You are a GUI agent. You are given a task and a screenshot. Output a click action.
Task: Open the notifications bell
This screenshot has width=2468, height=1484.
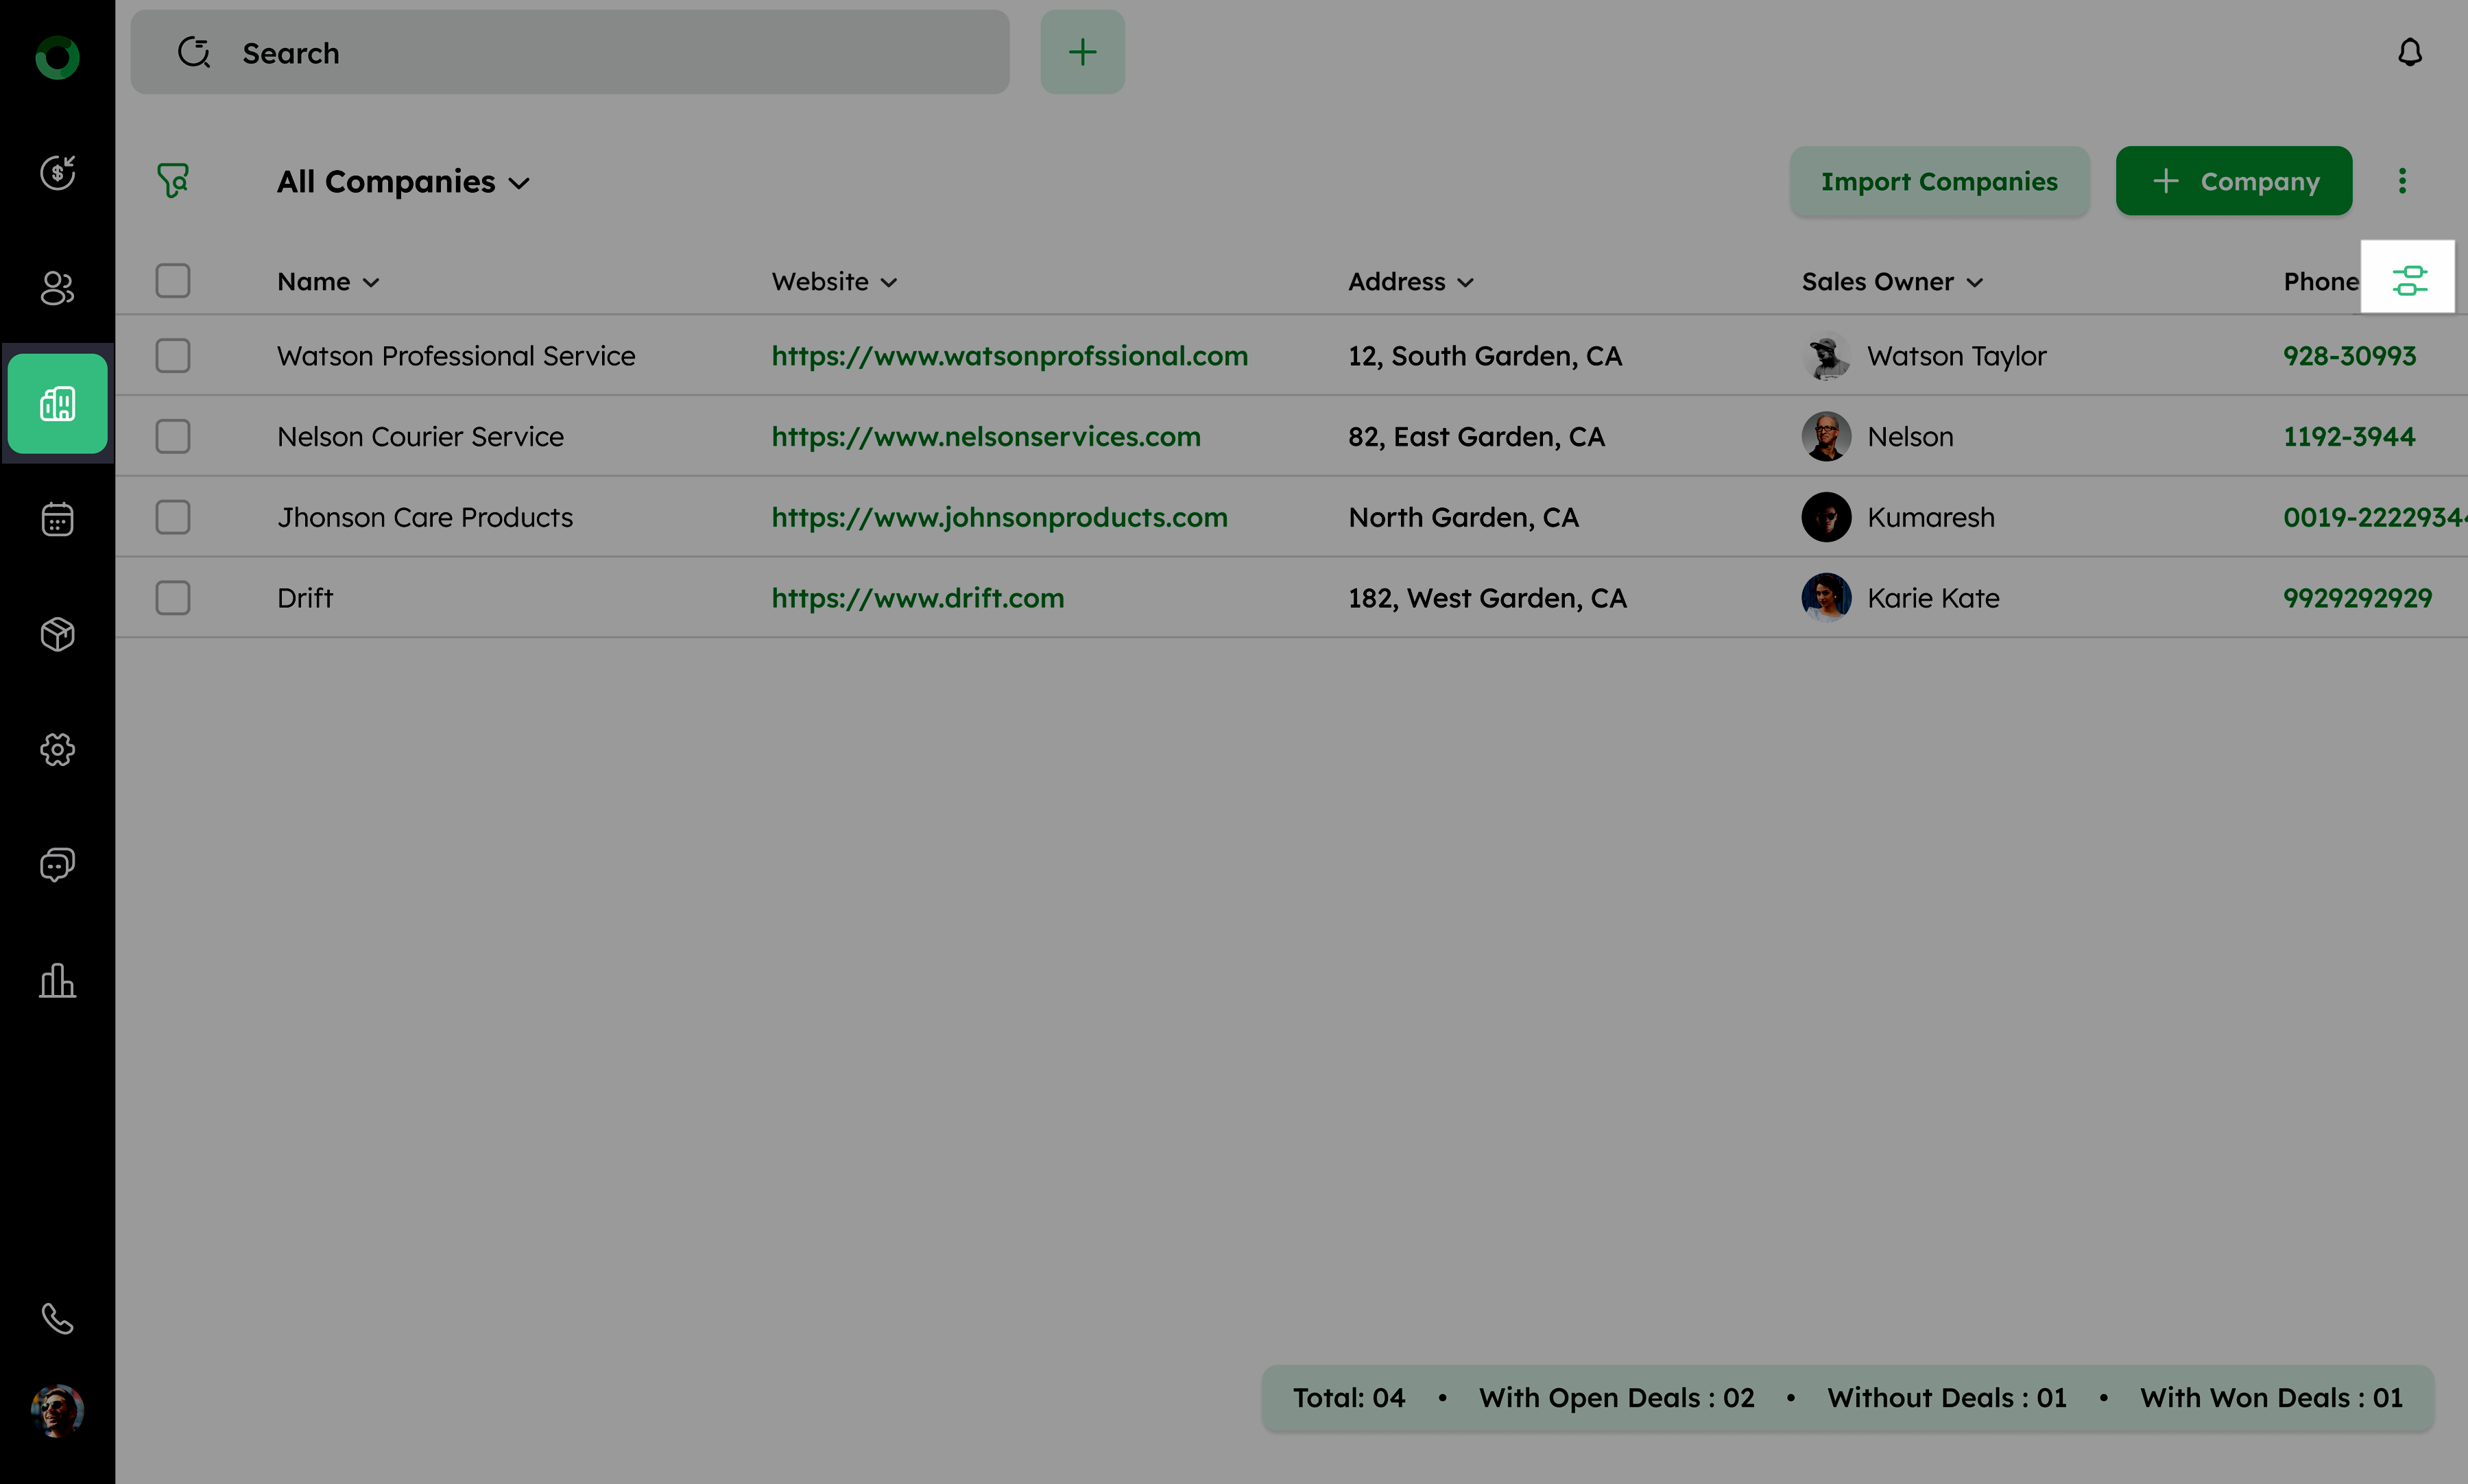2409,52
